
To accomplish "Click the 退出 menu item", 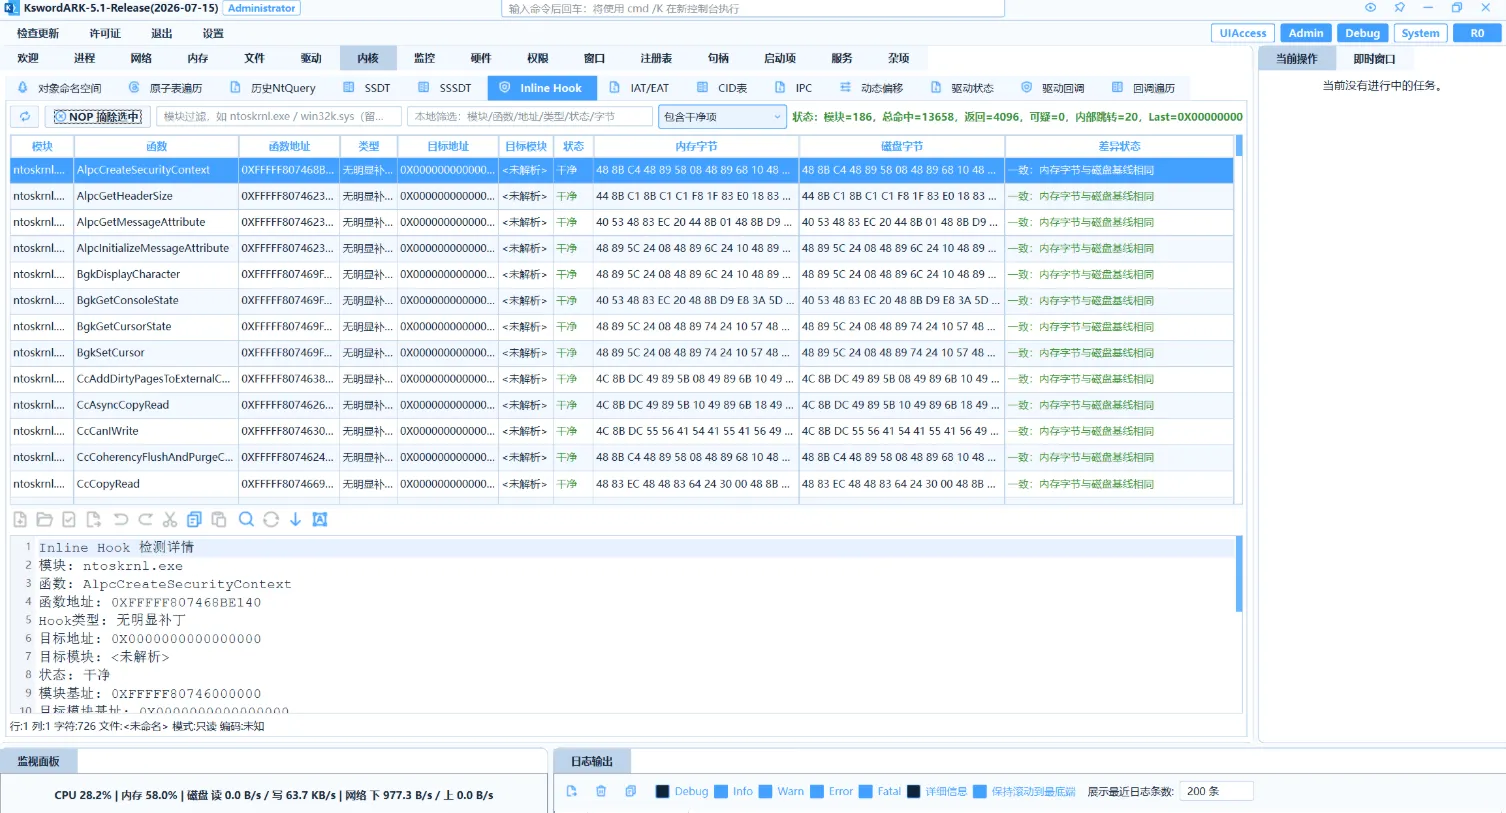I will coord(162,33).
